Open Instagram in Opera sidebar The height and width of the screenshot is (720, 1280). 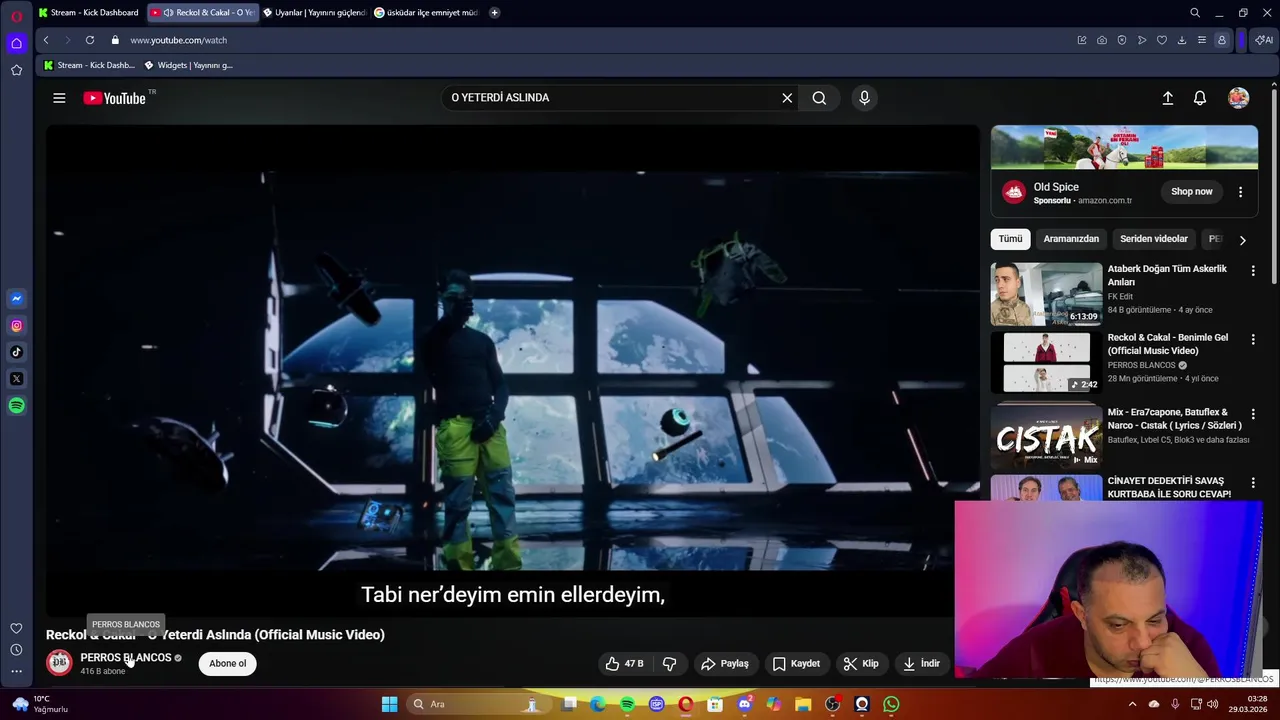[16, 325]
